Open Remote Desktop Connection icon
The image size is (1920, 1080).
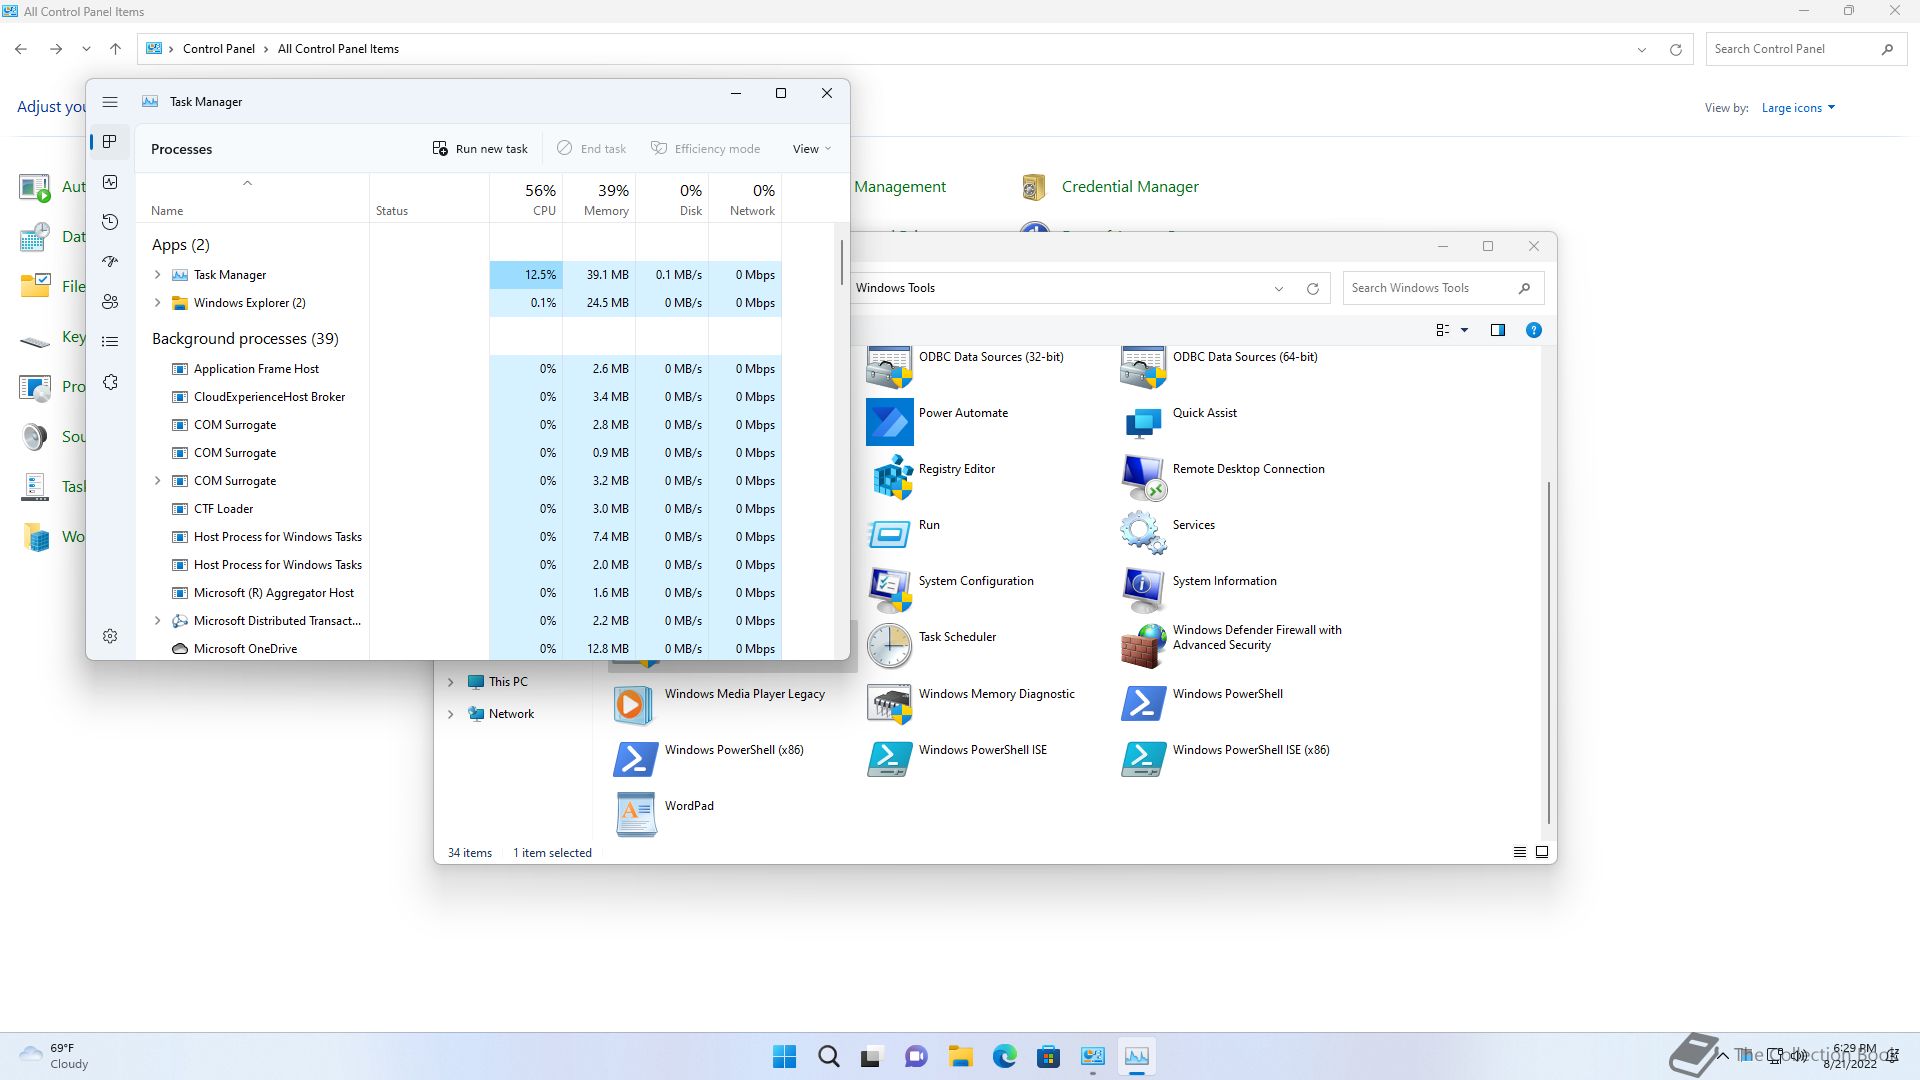(x=1143, y=477)
